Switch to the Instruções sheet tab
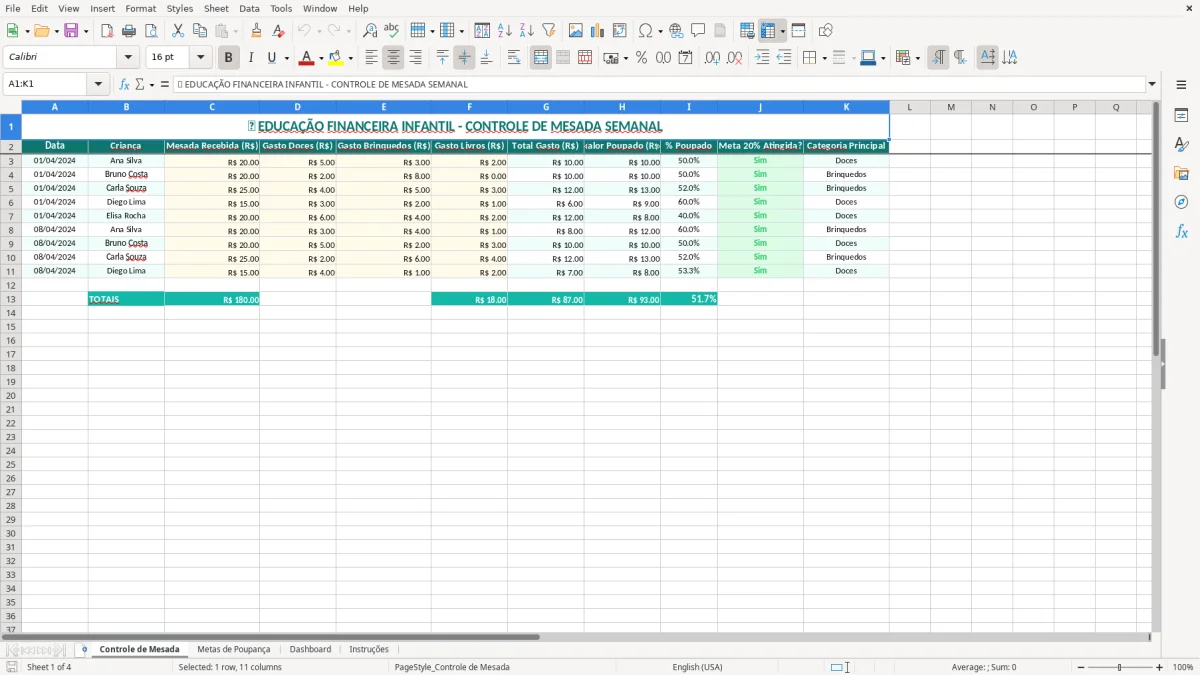 [369, 649]
